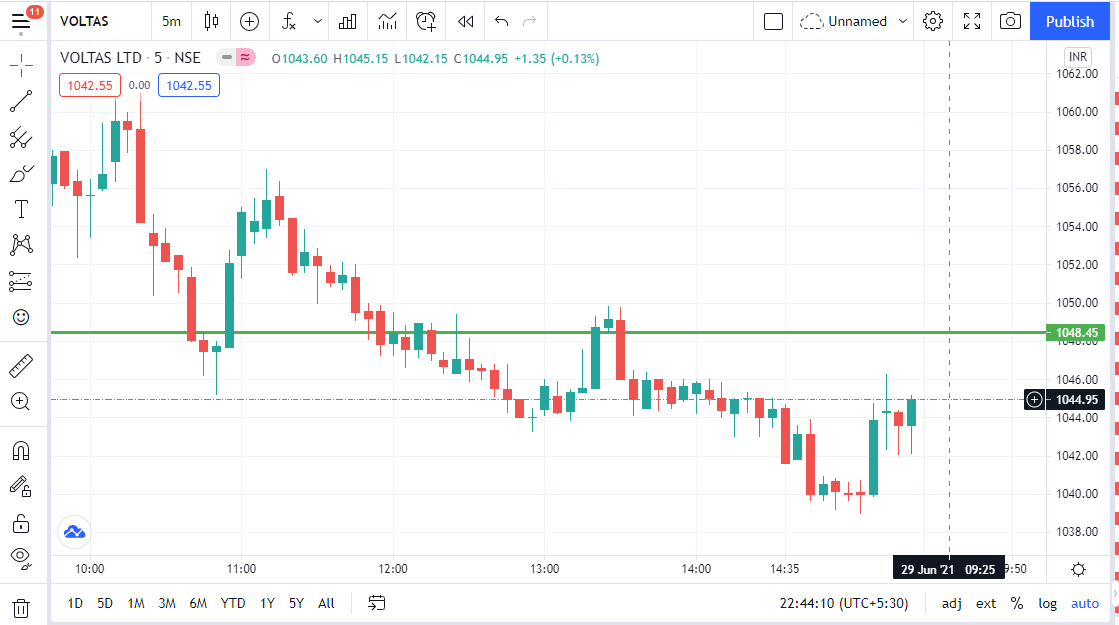The height and width of the screenshot is (625, 1119).
Task: Expand the indicators favorites dropdown arrow
Action: tap(318, 21)
